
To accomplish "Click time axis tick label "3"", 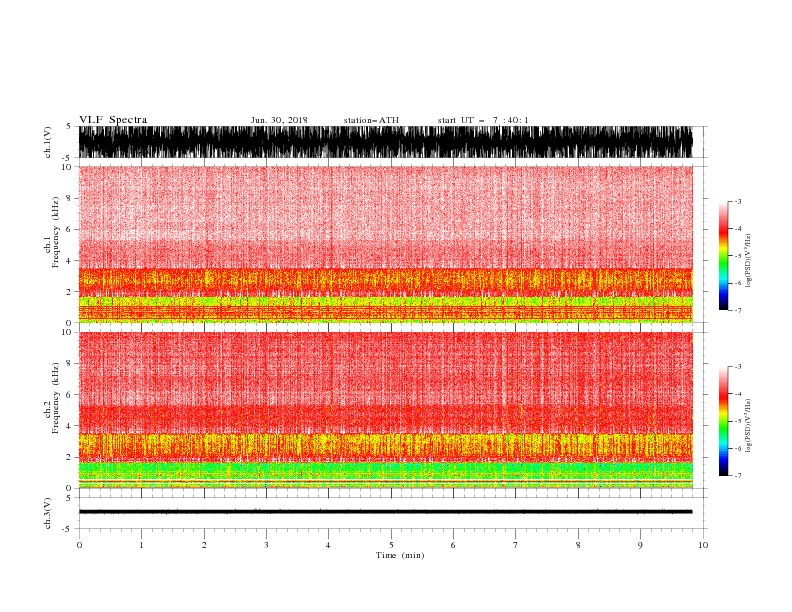I will [266, 545].
